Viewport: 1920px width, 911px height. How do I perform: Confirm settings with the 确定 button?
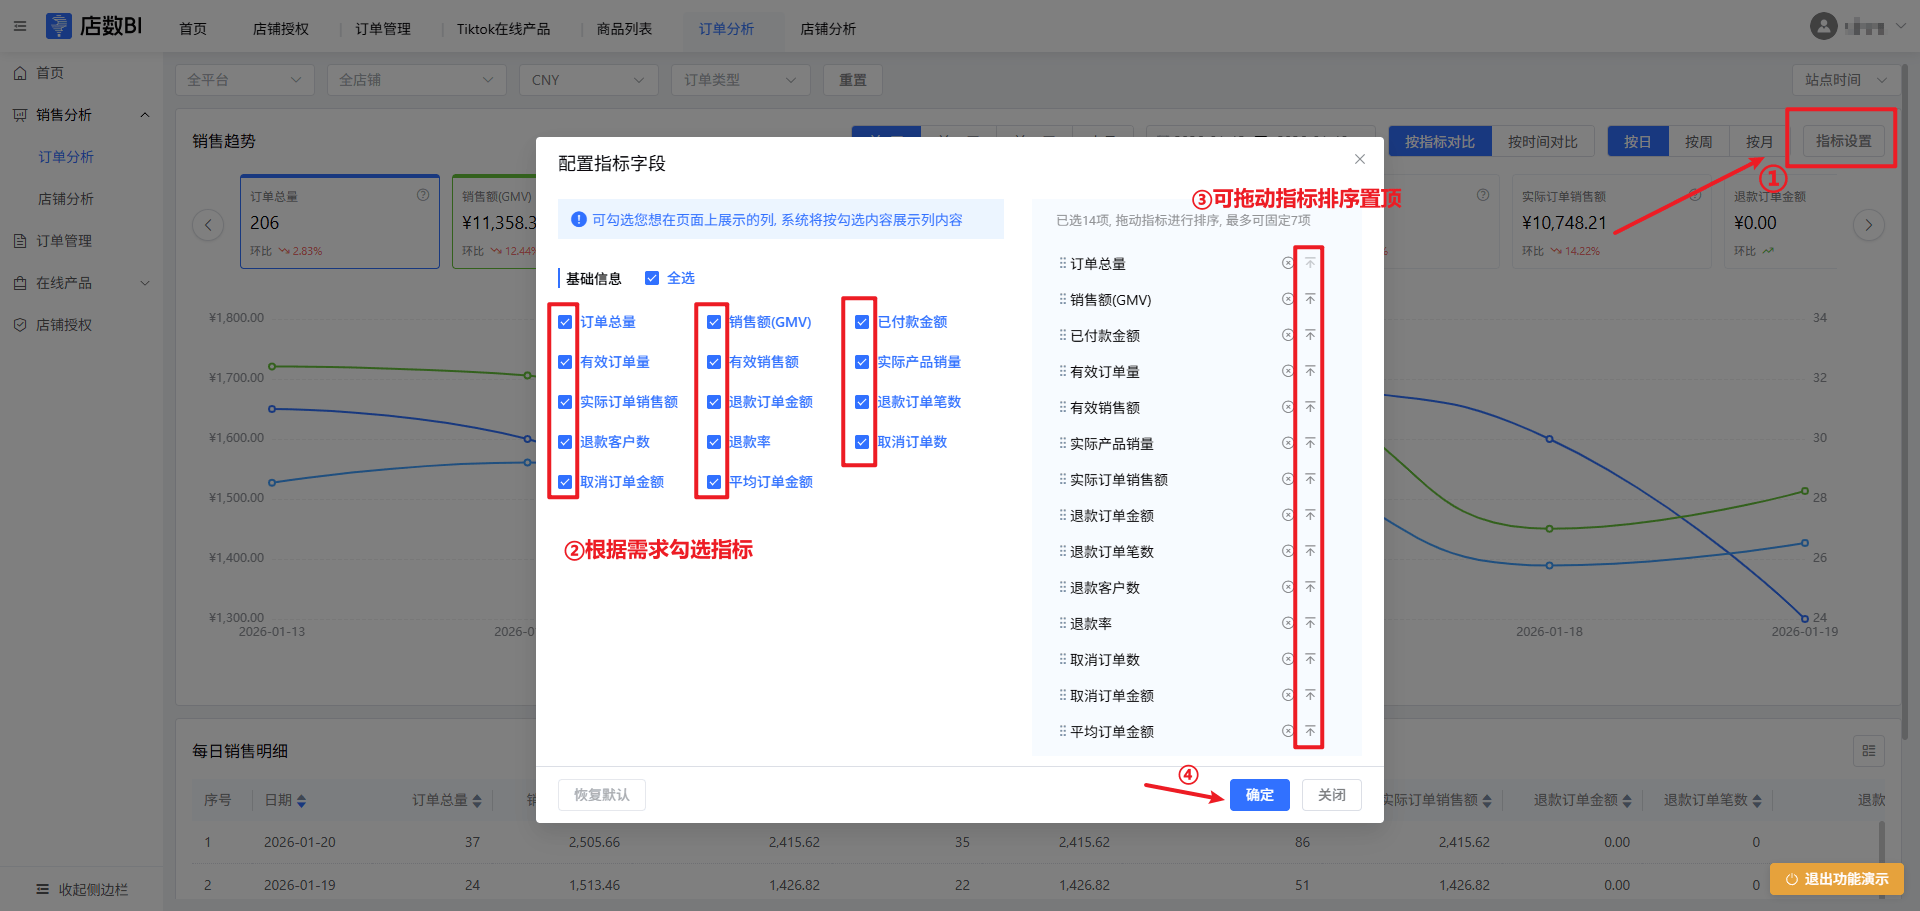tap(1259, 795)
